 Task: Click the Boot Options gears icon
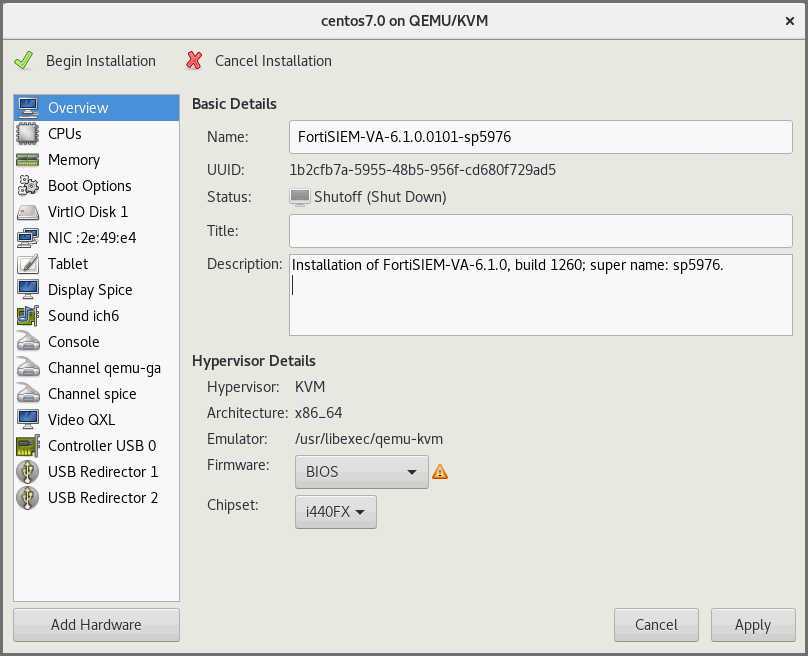(28, 186)
